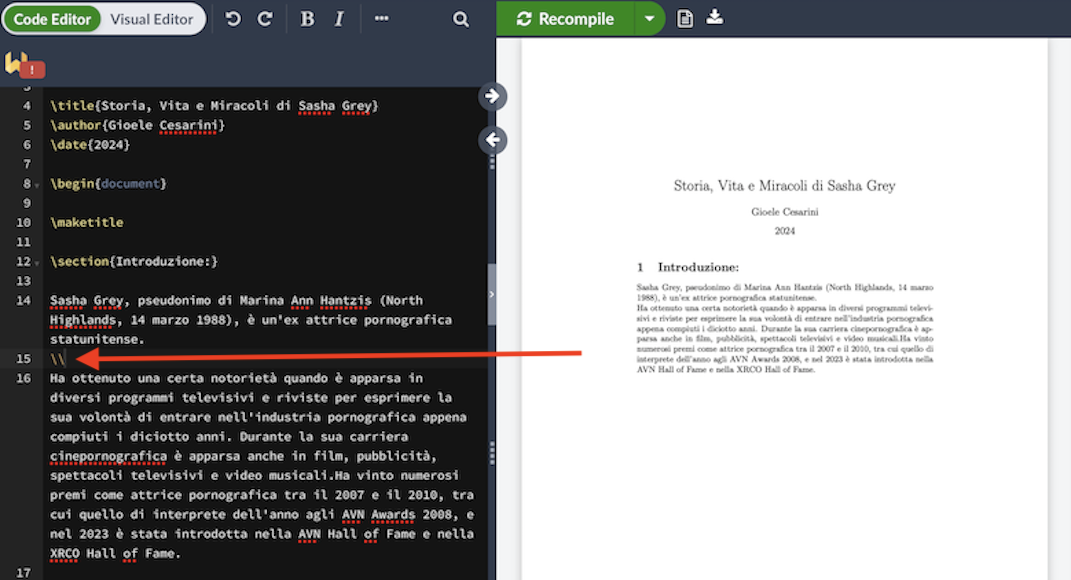Click the Redo arrow icon
This screenshot has width=1071, height=580.
pos(265,19)
